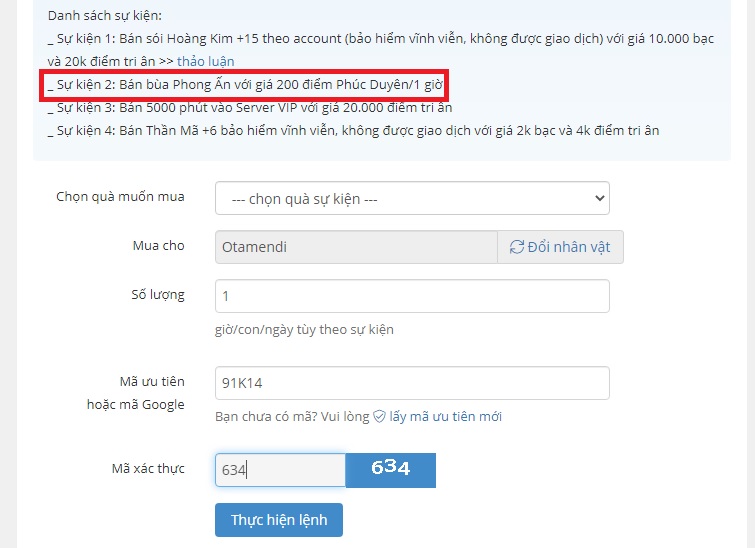Open the thảo luận link
Viewport: 755px width, 548px height.
206,61
